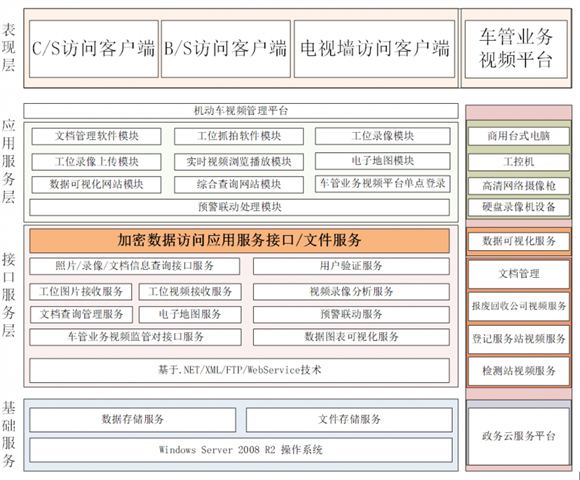Click the 实时视频浏览播放模块 box
This screenshot has height=480, width=580.
click(x=239, y=162)
